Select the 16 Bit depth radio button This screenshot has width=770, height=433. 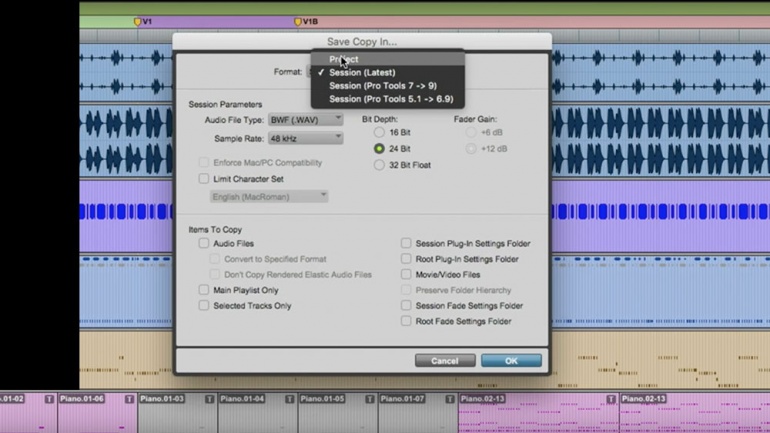[379, 132]
